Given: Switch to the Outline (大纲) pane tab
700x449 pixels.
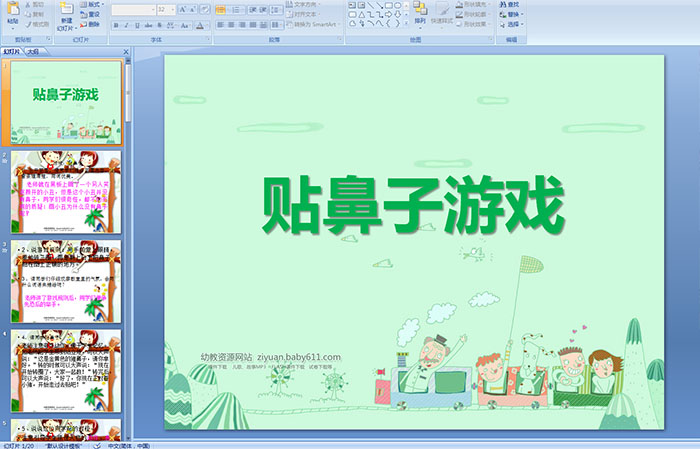Looking at the screenshot, I should (x=34, y=52).
